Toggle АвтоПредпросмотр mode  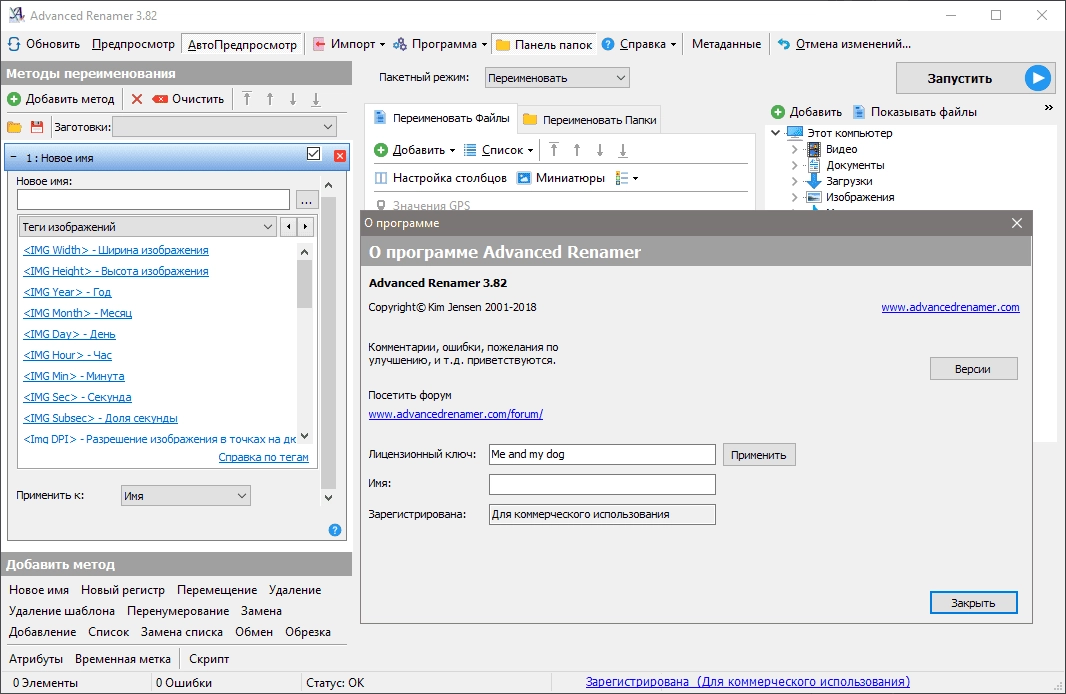(x=242, y=45)
